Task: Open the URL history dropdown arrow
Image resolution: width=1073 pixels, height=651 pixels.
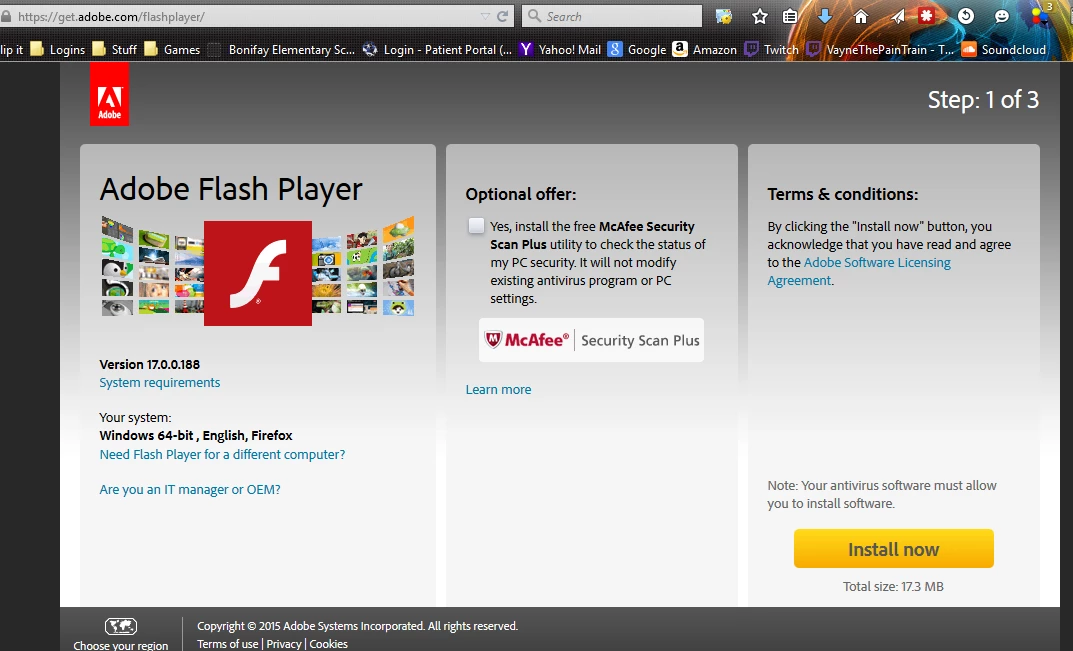Action: [485, 16]
